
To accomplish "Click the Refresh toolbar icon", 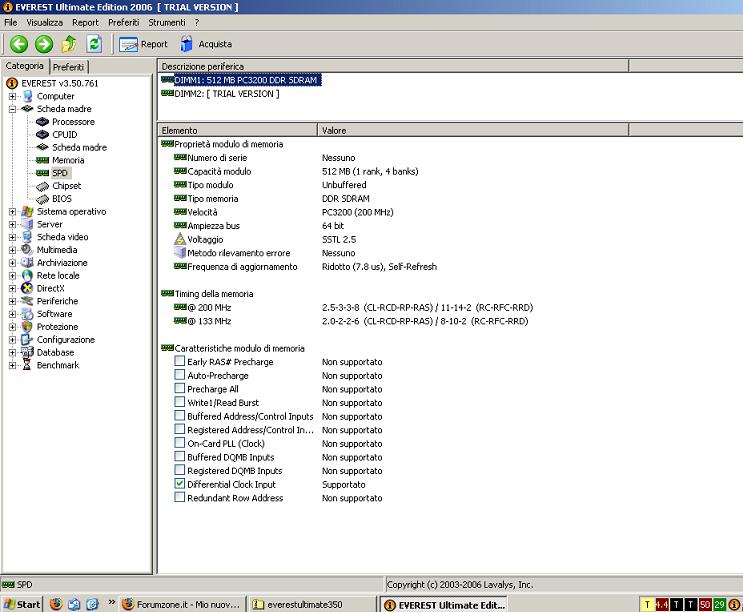I will coord(94,44).
